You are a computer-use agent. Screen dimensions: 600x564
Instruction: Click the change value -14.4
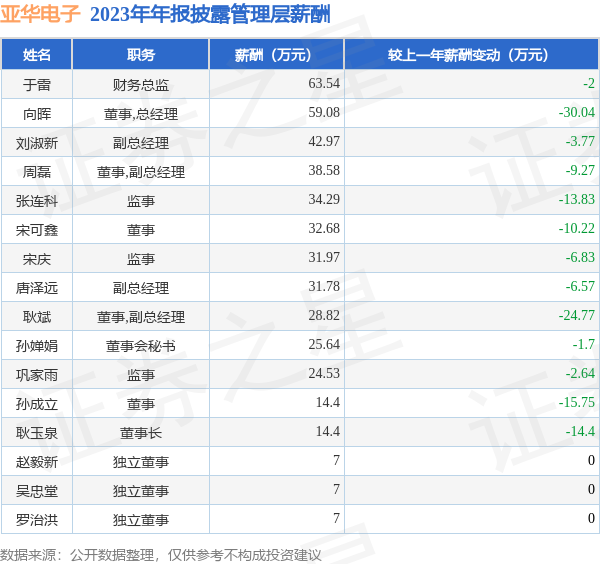click(580, 432)
